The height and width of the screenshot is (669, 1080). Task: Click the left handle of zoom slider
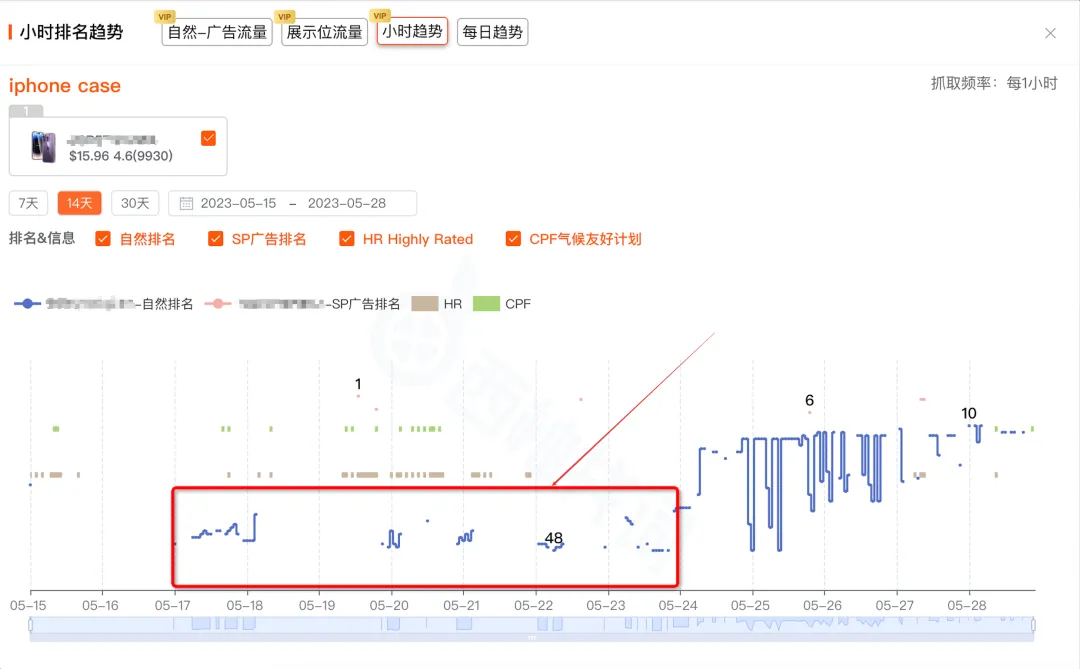coord(30,625)
